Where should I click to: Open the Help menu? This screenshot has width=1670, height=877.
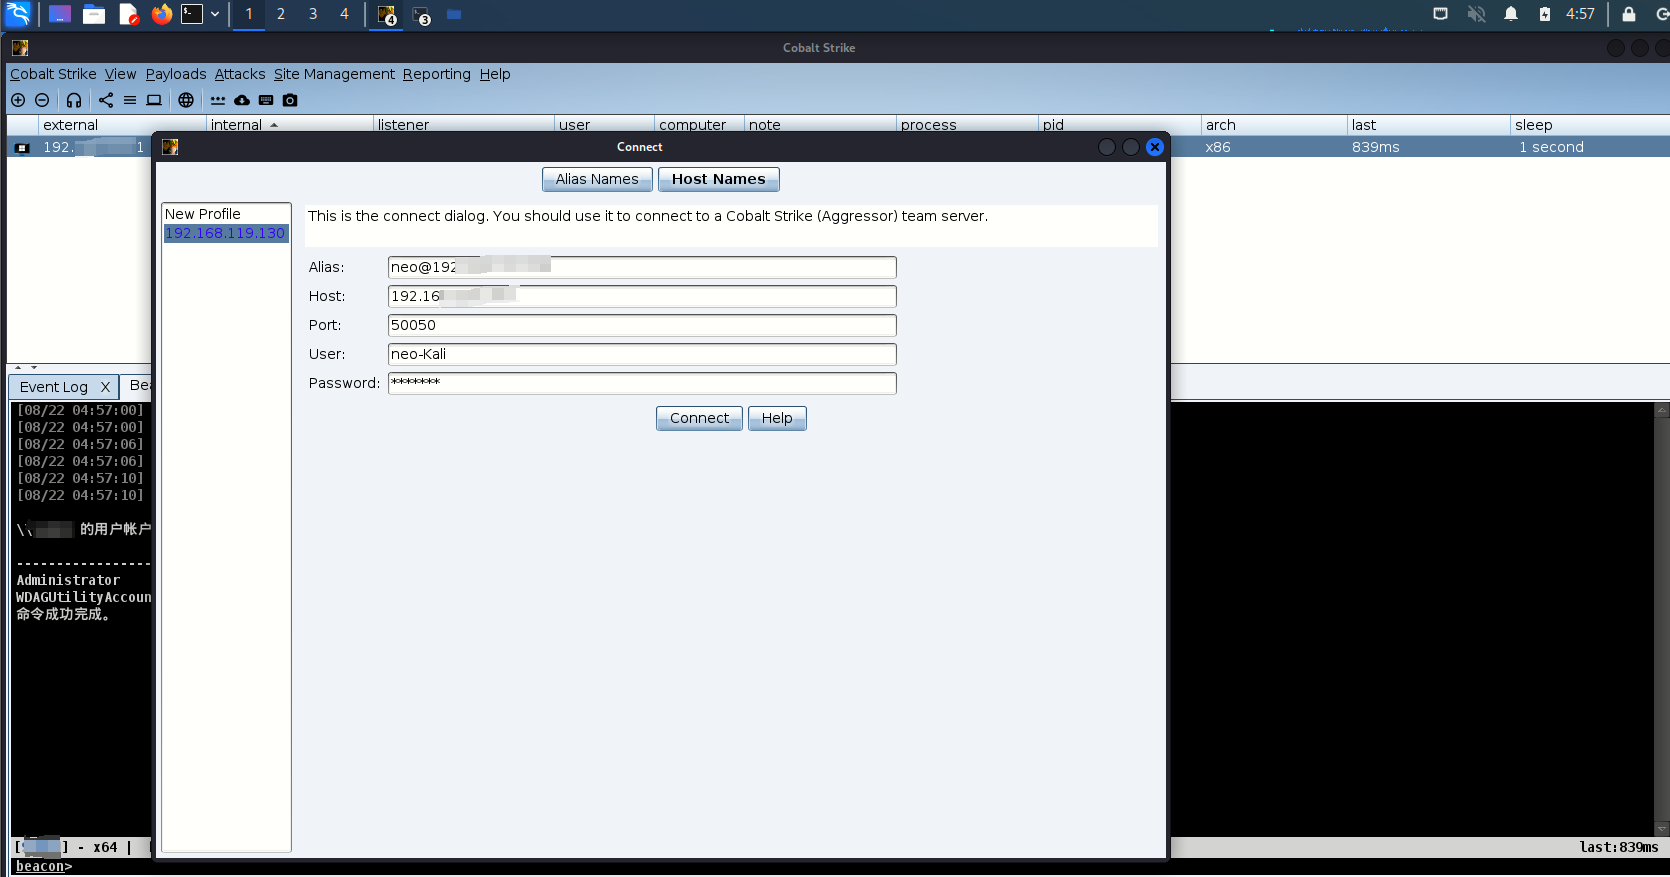[x=495, y=74]
